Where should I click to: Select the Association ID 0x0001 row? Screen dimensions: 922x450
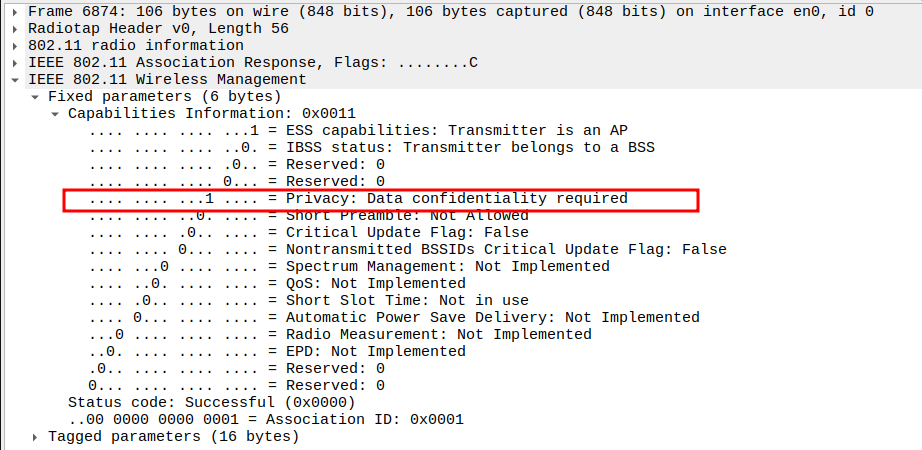pyautogui.click(x=266, y=420)
